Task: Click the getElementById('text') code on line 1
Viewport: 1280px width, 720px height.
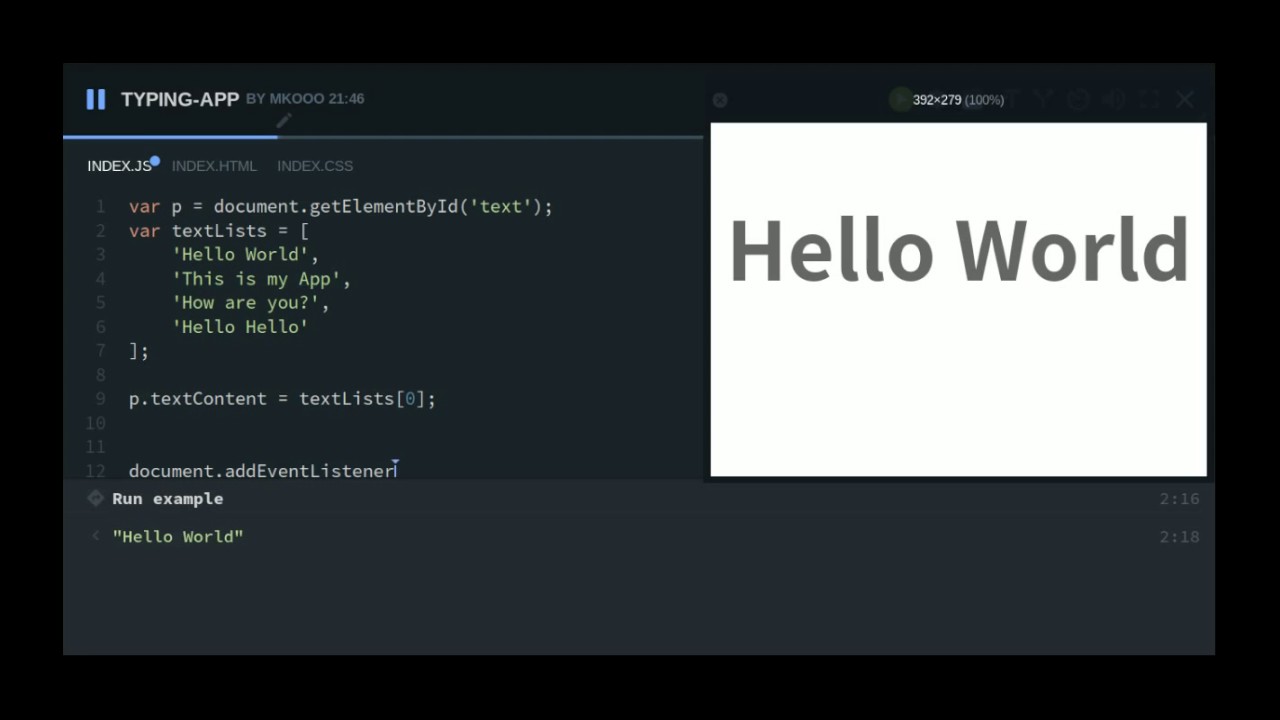Action: [425, 207]
